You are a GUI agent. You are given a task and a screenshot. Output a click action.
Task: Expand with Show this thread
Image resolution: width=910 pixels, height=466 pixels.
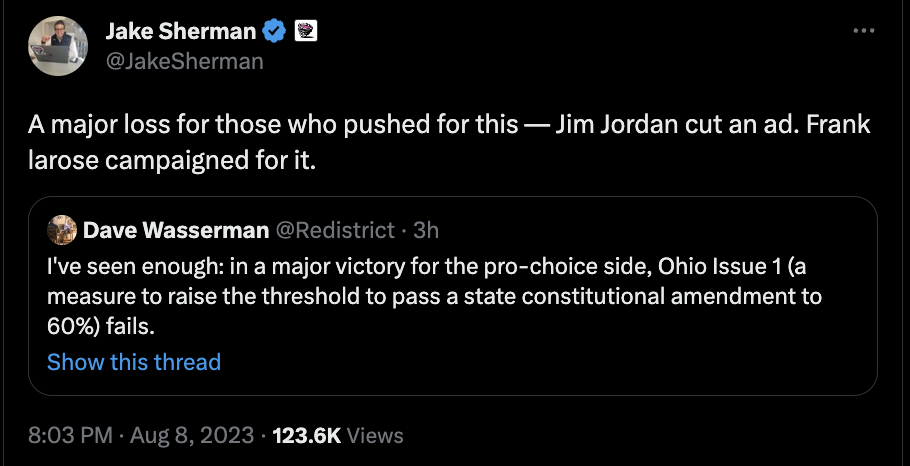(x=134, y=362)
